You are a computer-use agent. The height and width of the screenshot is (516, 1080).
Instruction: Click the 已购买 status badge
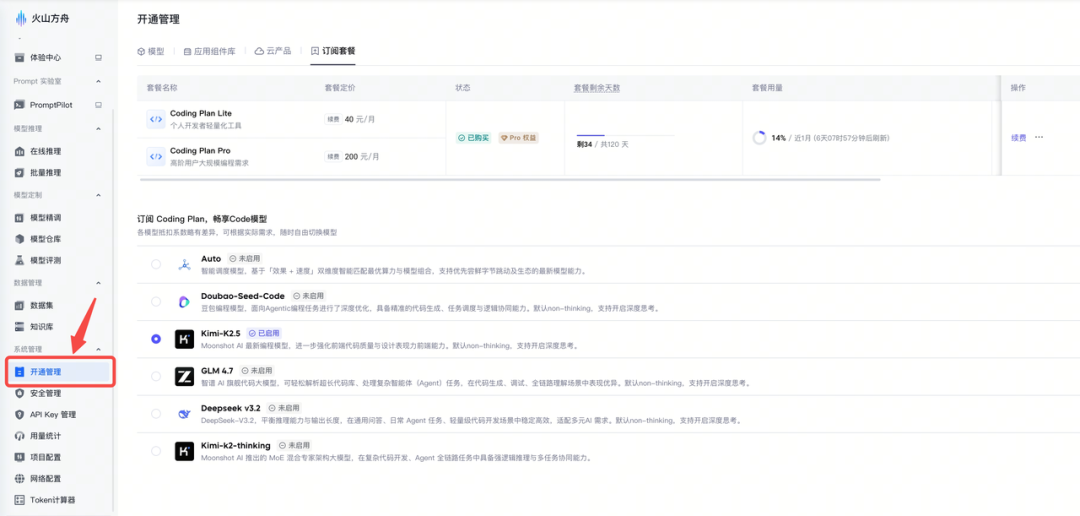473,138
